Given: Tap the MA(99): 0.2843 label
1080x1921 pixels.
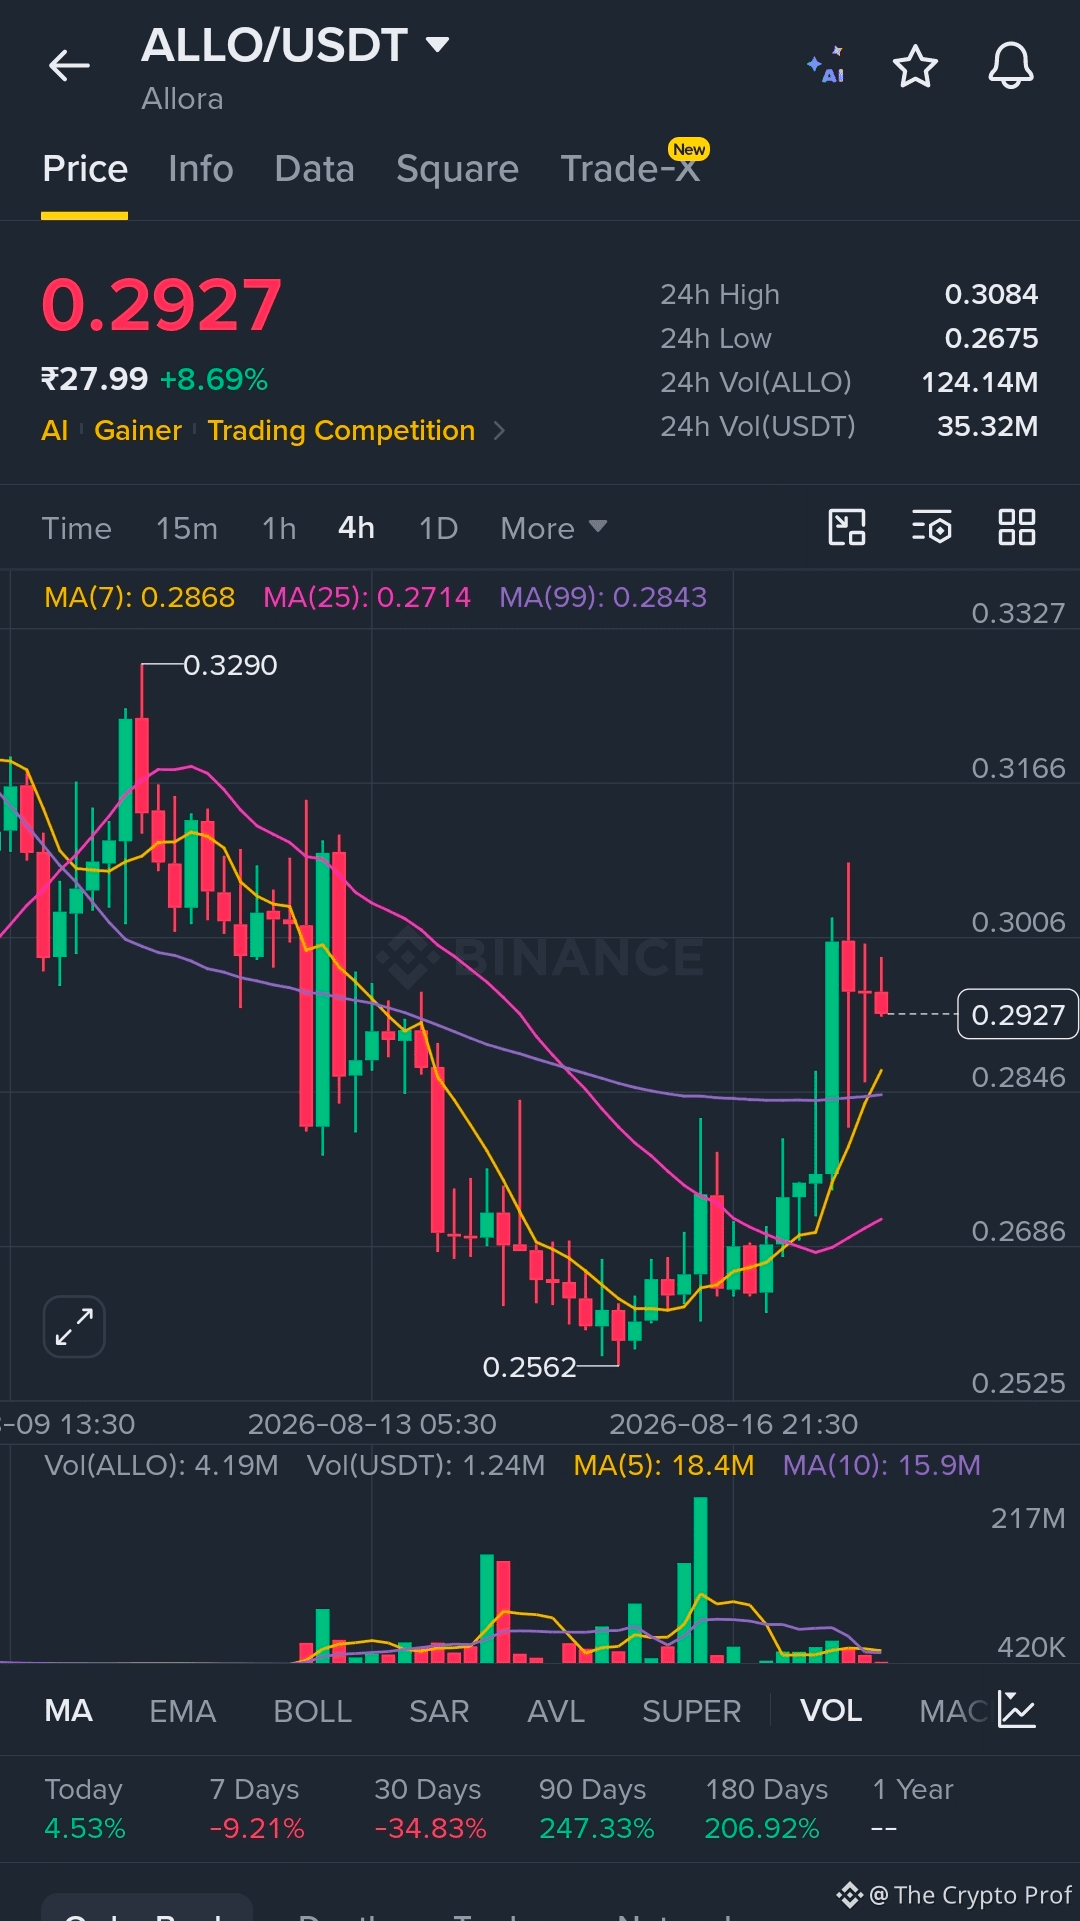Looking at the screenshot, I should [x=603, y=597].
